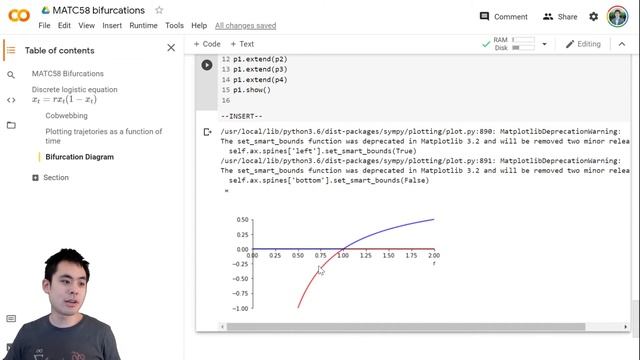Screen dimensions: 640x360
Task: Click the output scrollbar left arrow
Action: [x=222, y=327]
